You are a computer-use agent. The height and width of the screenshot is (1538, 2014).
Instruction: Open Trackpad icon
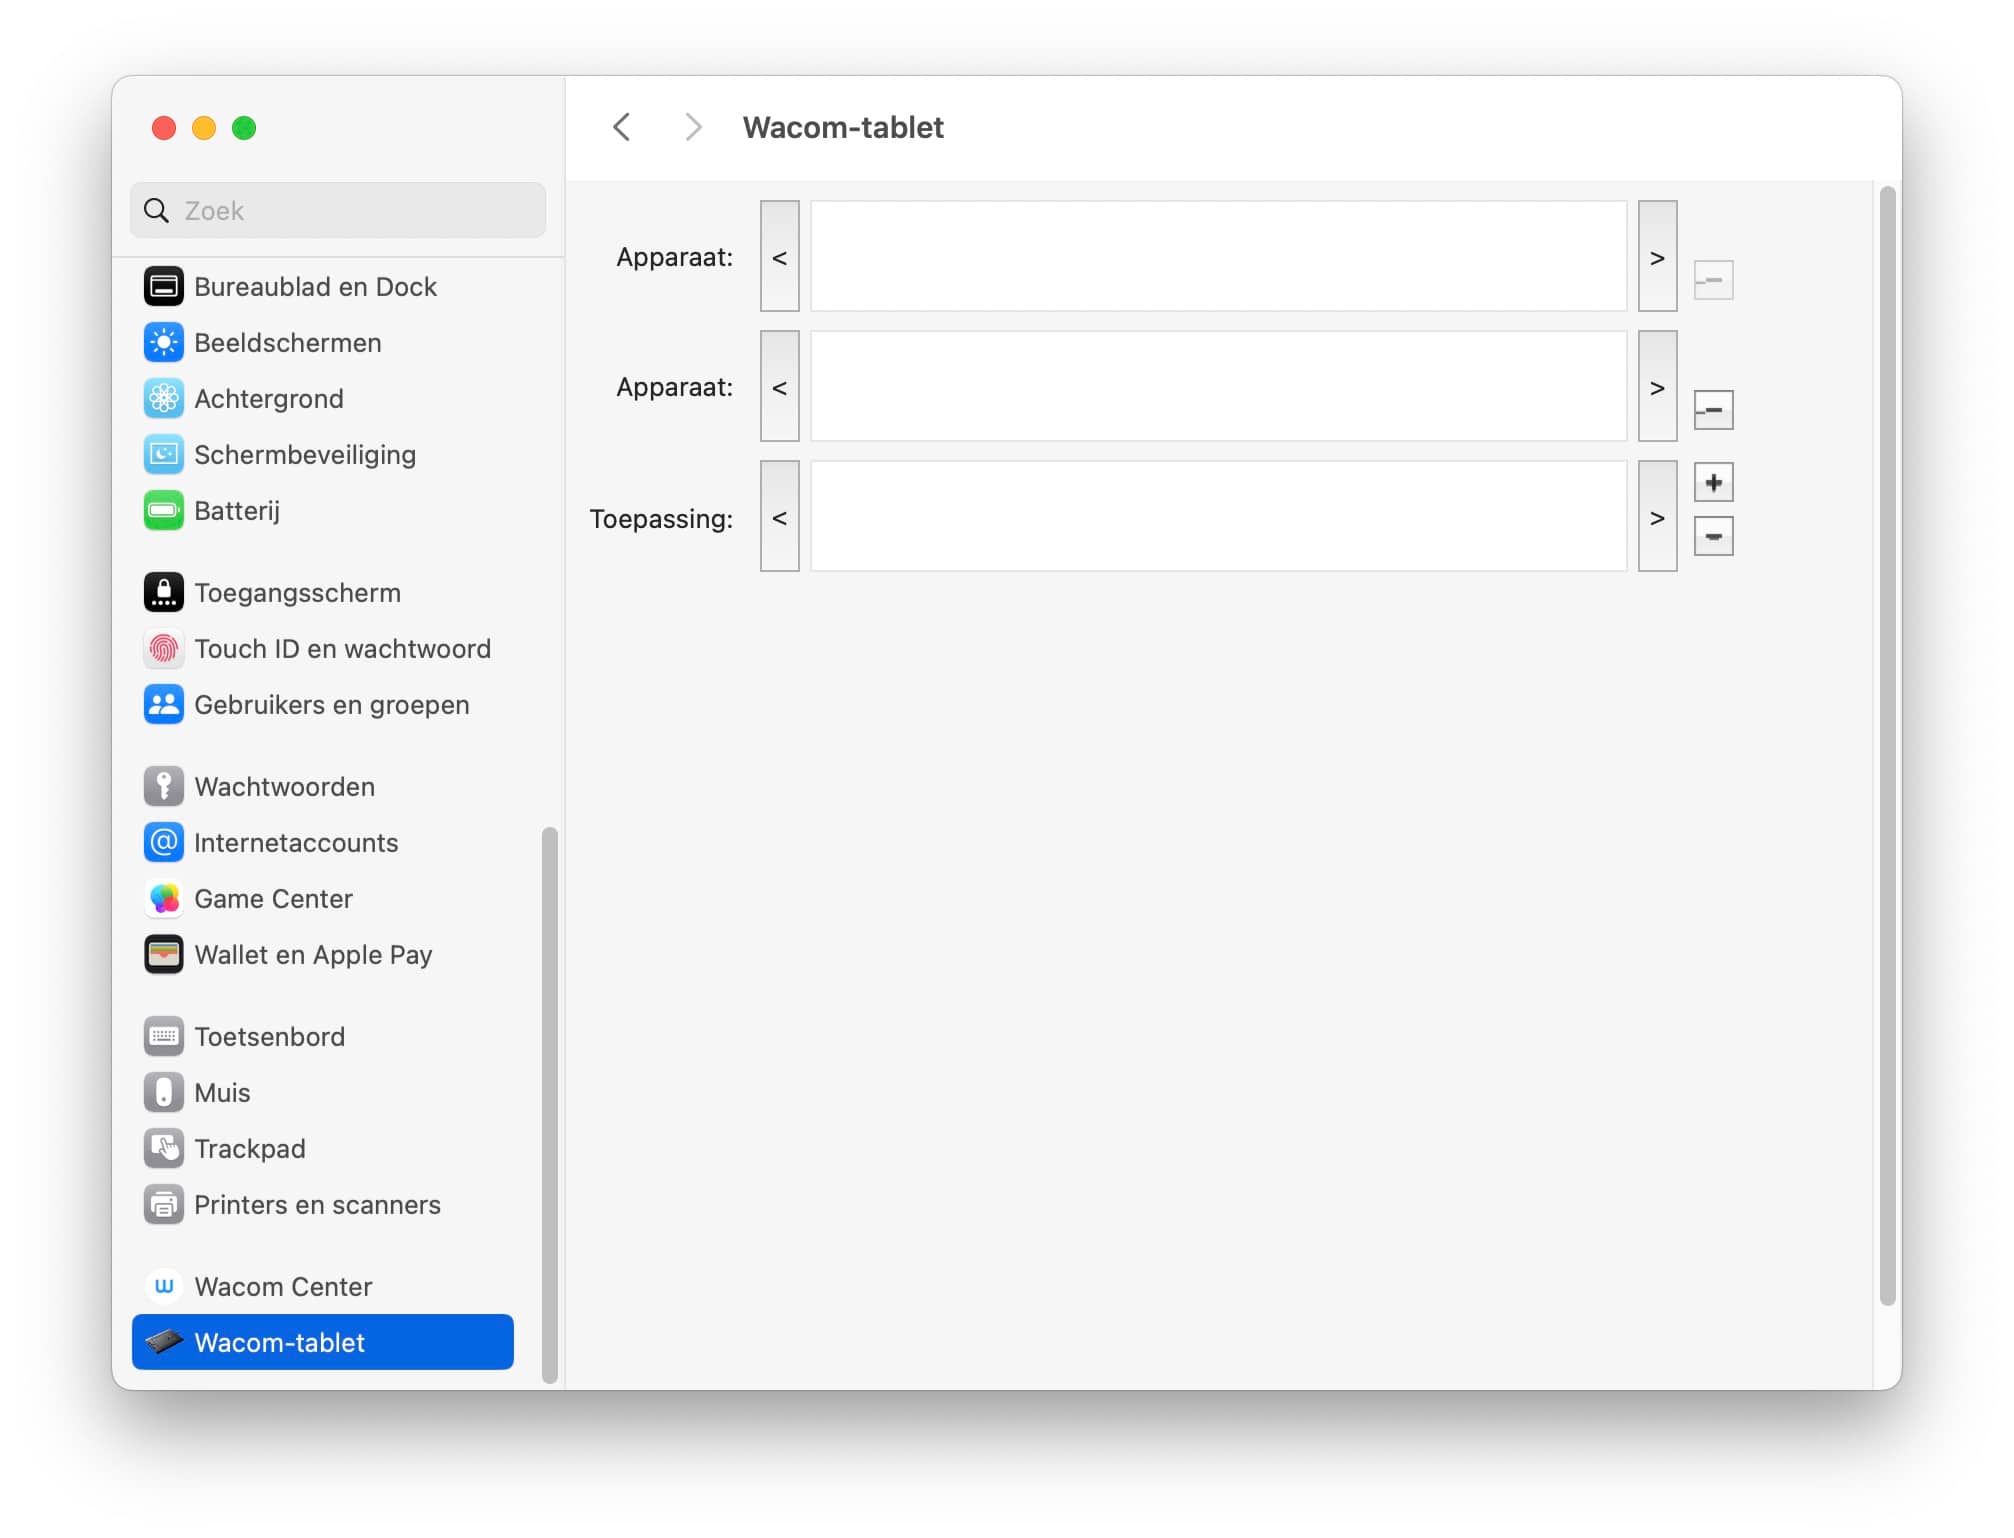[x=164, y=1149]
